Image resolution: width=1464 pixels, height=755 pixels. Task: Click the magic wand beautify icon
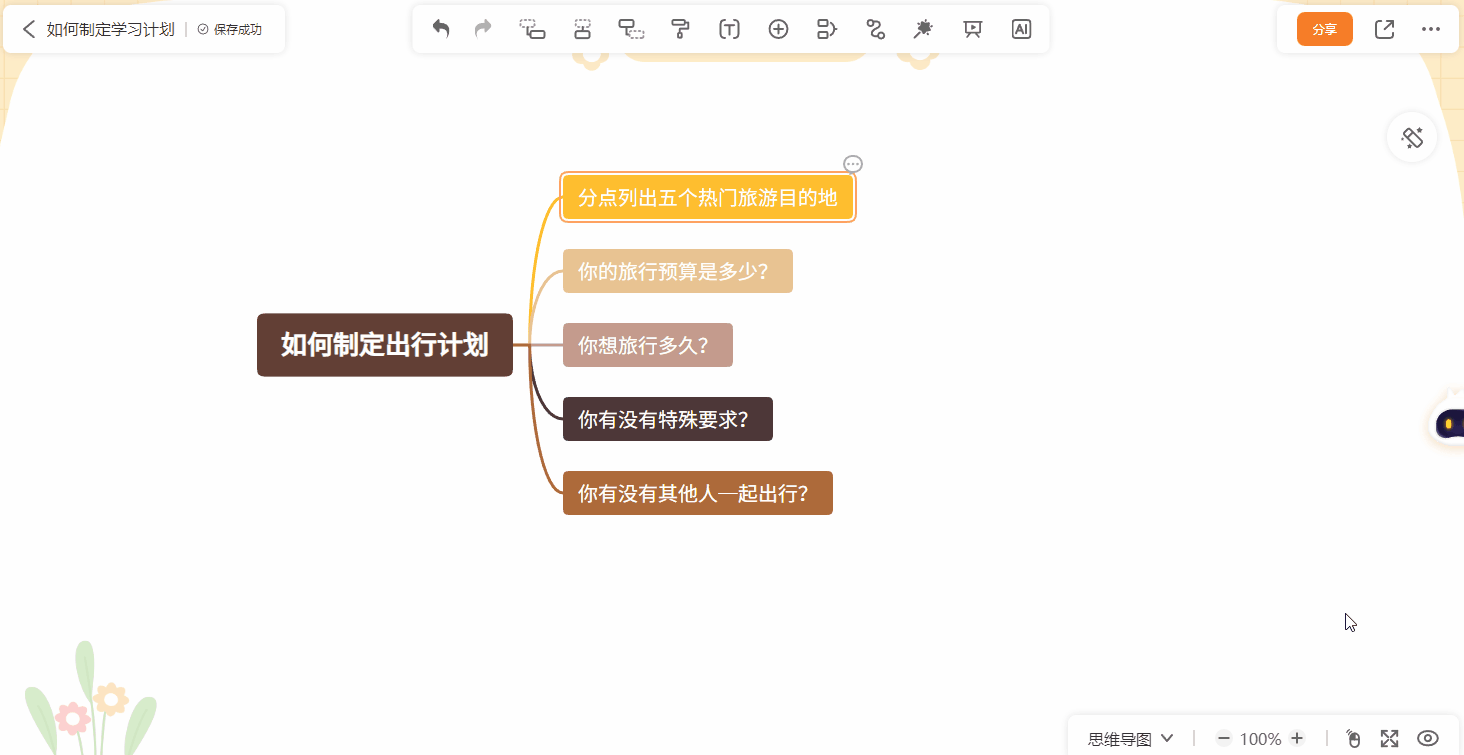(923, 29)
